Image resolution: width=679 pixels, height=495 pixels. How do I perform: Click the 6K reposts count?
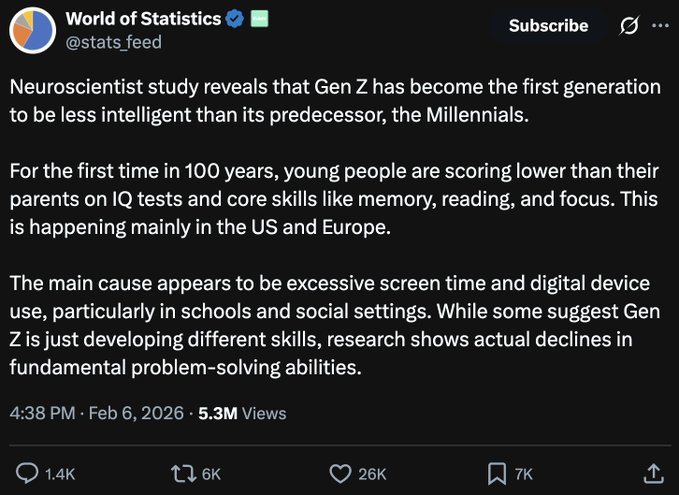(212, 472)
